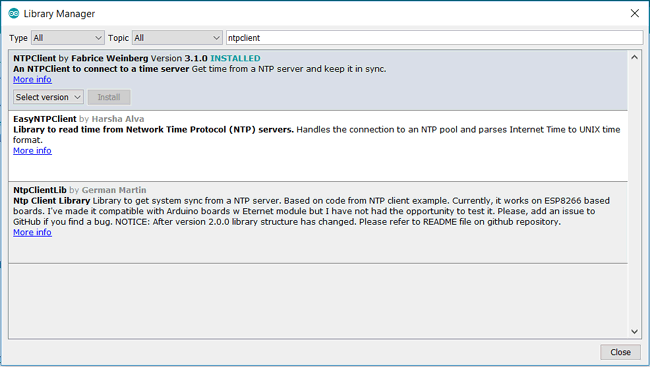Click 'An NTPClient to connect to a time server' text

(x=101, y=69)
